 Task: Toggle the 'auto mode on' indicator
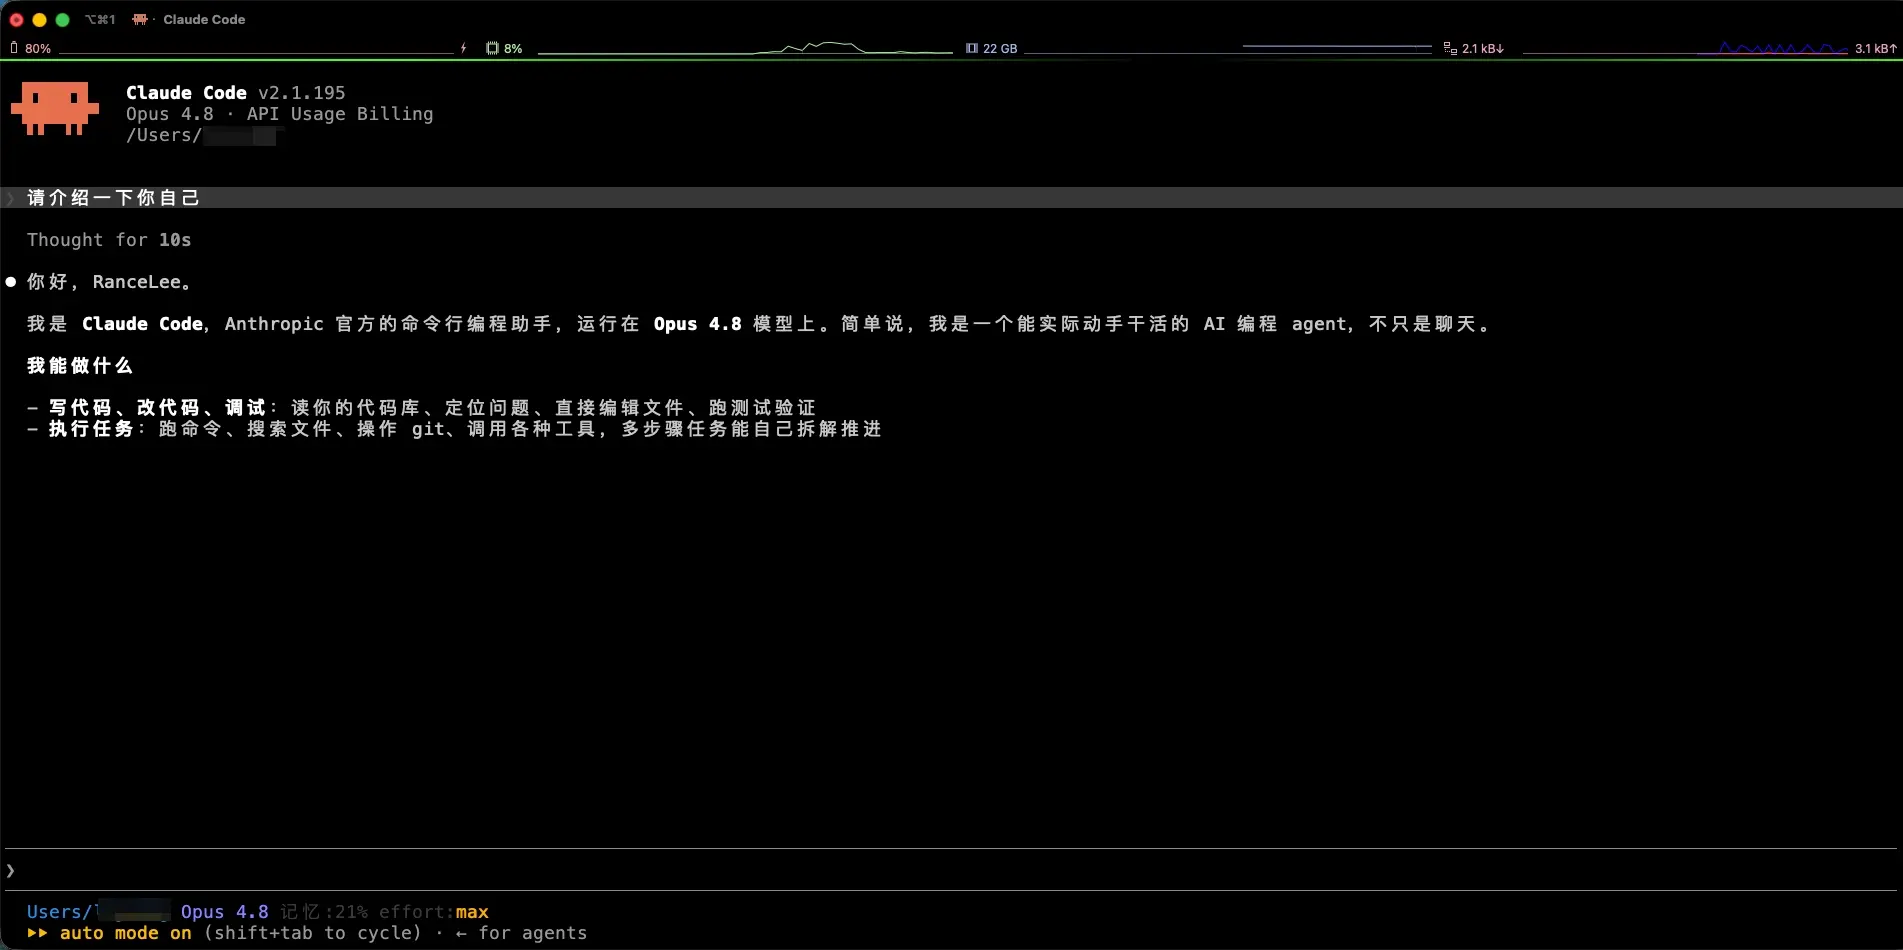tap(126, 933)
